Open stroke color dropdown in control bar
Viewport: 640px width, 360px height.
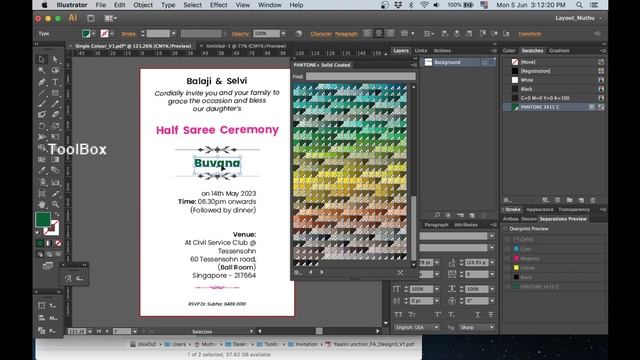(112, 33)
